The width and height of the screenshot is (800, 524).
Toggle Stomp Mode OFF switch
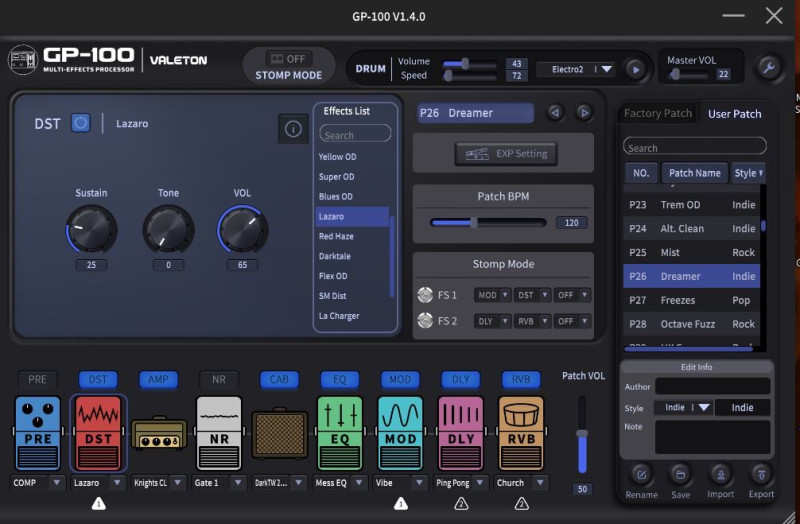pyautogui.click(x=288, y=59)
